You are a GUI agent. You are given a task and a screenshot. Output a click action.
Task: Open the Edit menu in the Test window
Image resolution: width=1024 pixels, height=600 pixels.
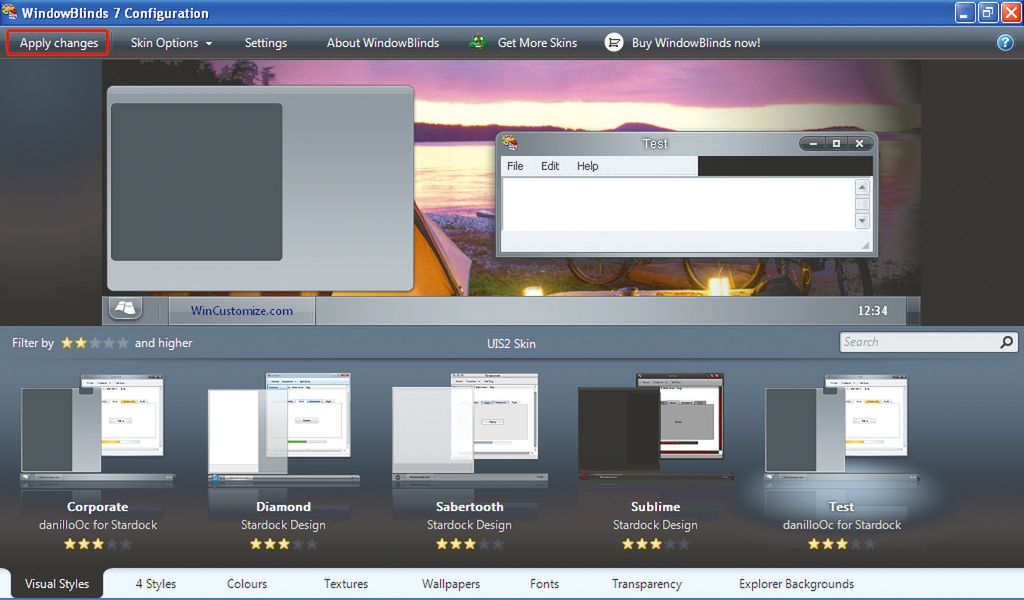coord(550,166)
